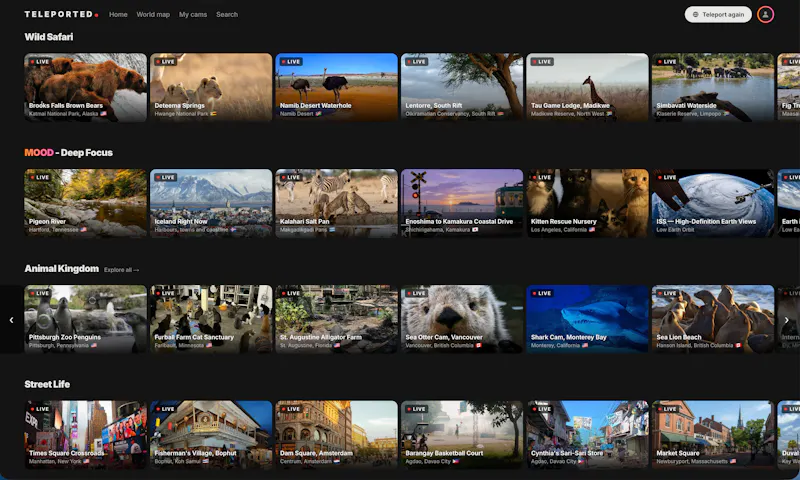
Task: Open the Sea Lion Beach cam
Action: (x=713, y=319)
